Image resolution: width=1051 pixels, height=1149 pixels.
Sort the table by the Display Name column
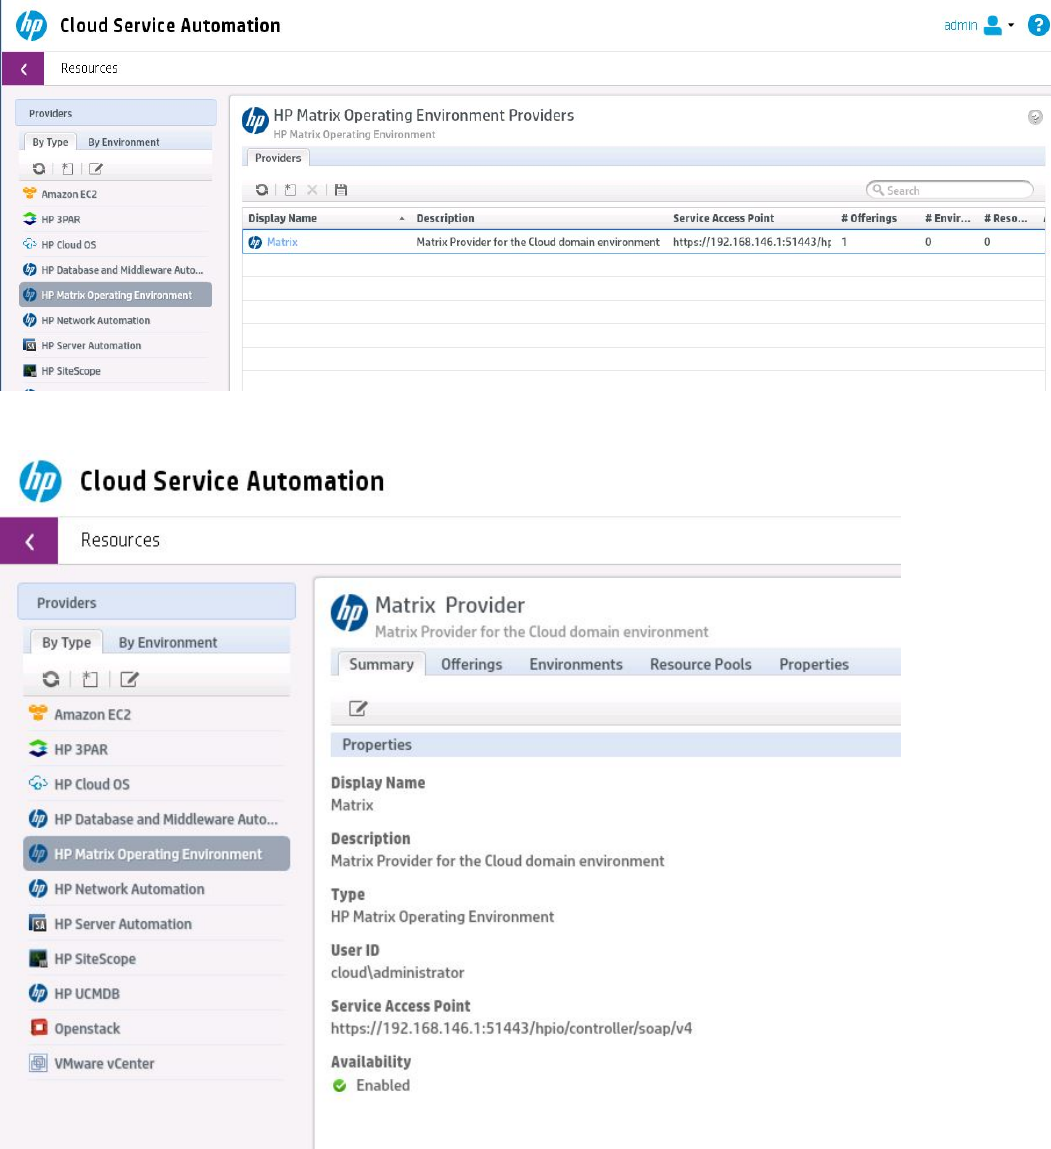tap(325, 218)
